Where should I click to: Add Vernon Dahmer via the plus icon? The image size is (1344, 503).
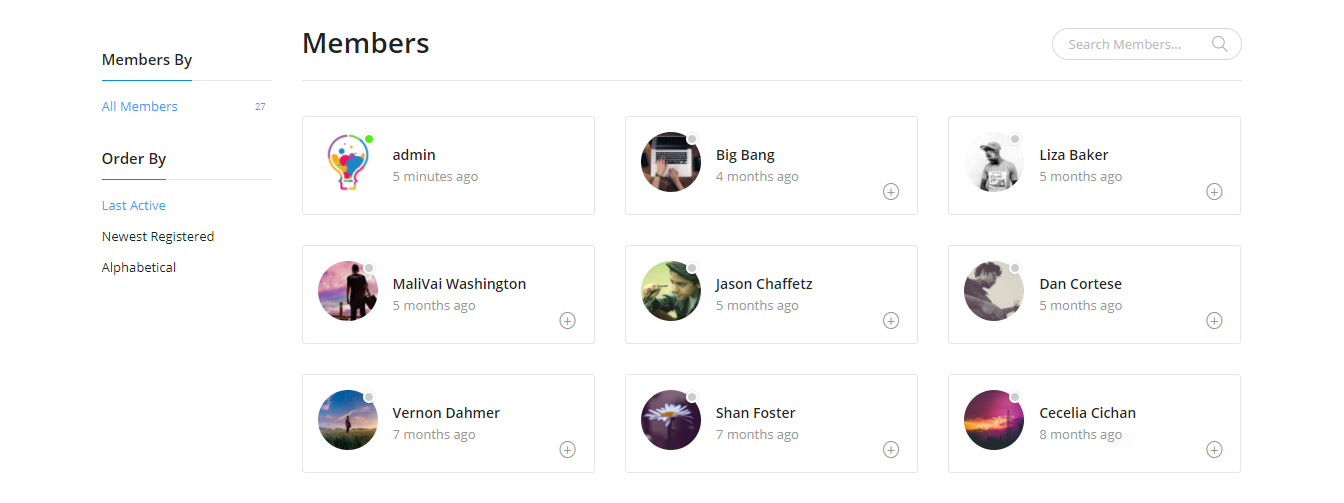567,449
